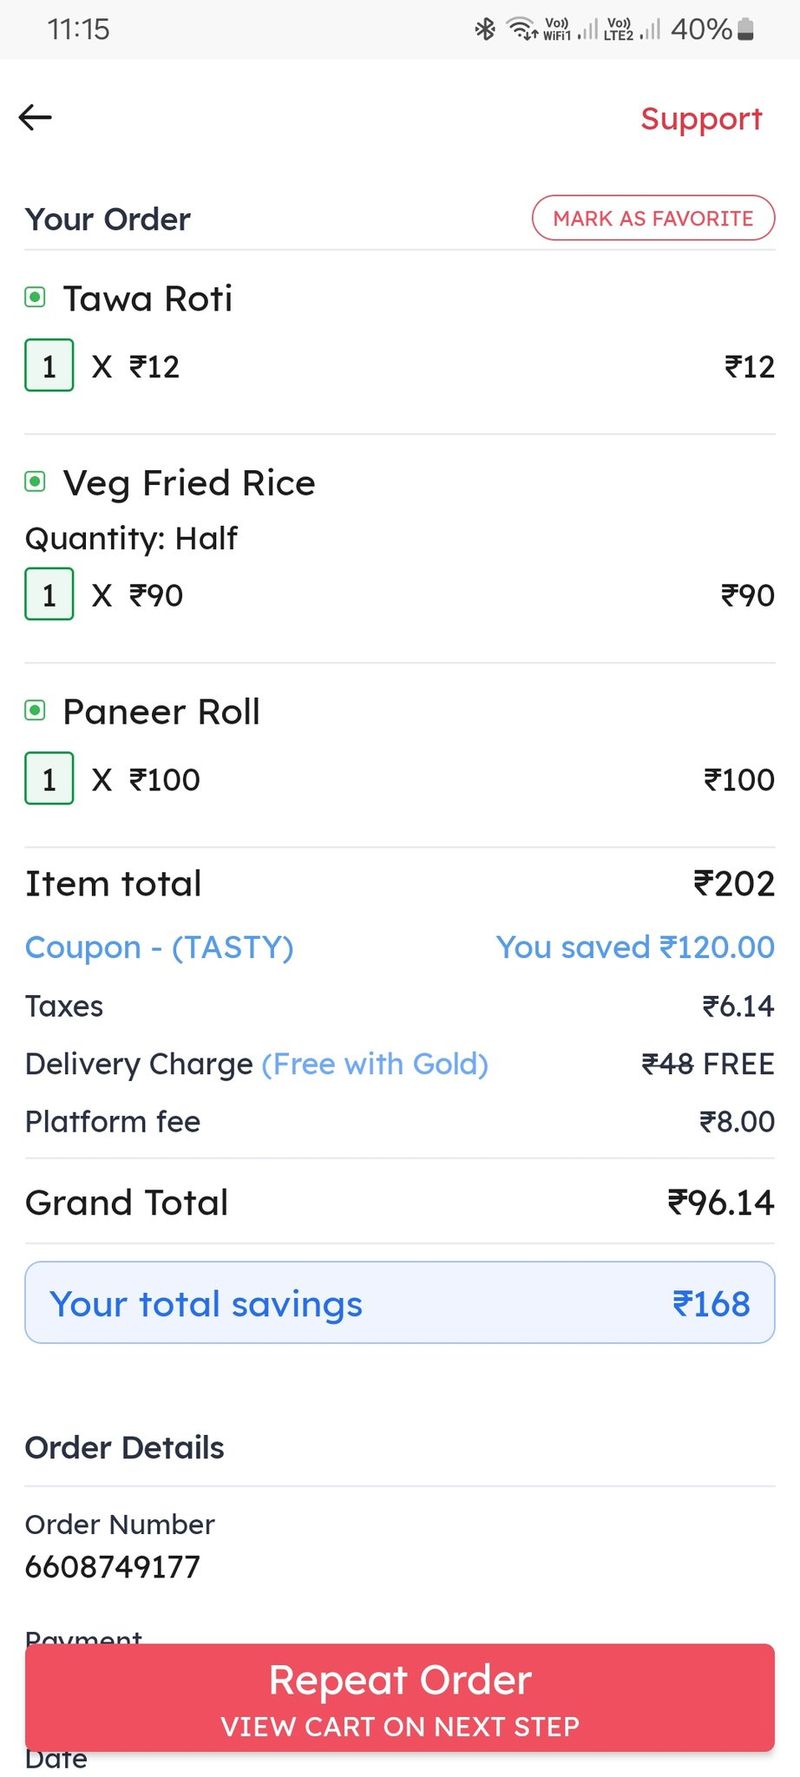Image resolution: width=800 pixels, height=1777 pixels.
Task: Click the veg indicator beside Paneer Roll
Action: pos(35,711)
